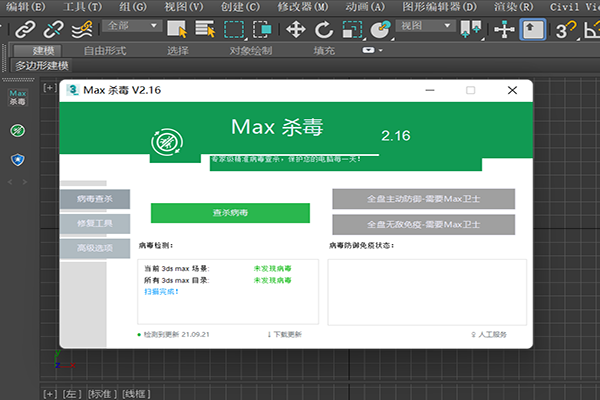600x400 pixels.
Task: Click the left arrow in the sidebar
Action: pyautogui.click(x=10, y=182)
